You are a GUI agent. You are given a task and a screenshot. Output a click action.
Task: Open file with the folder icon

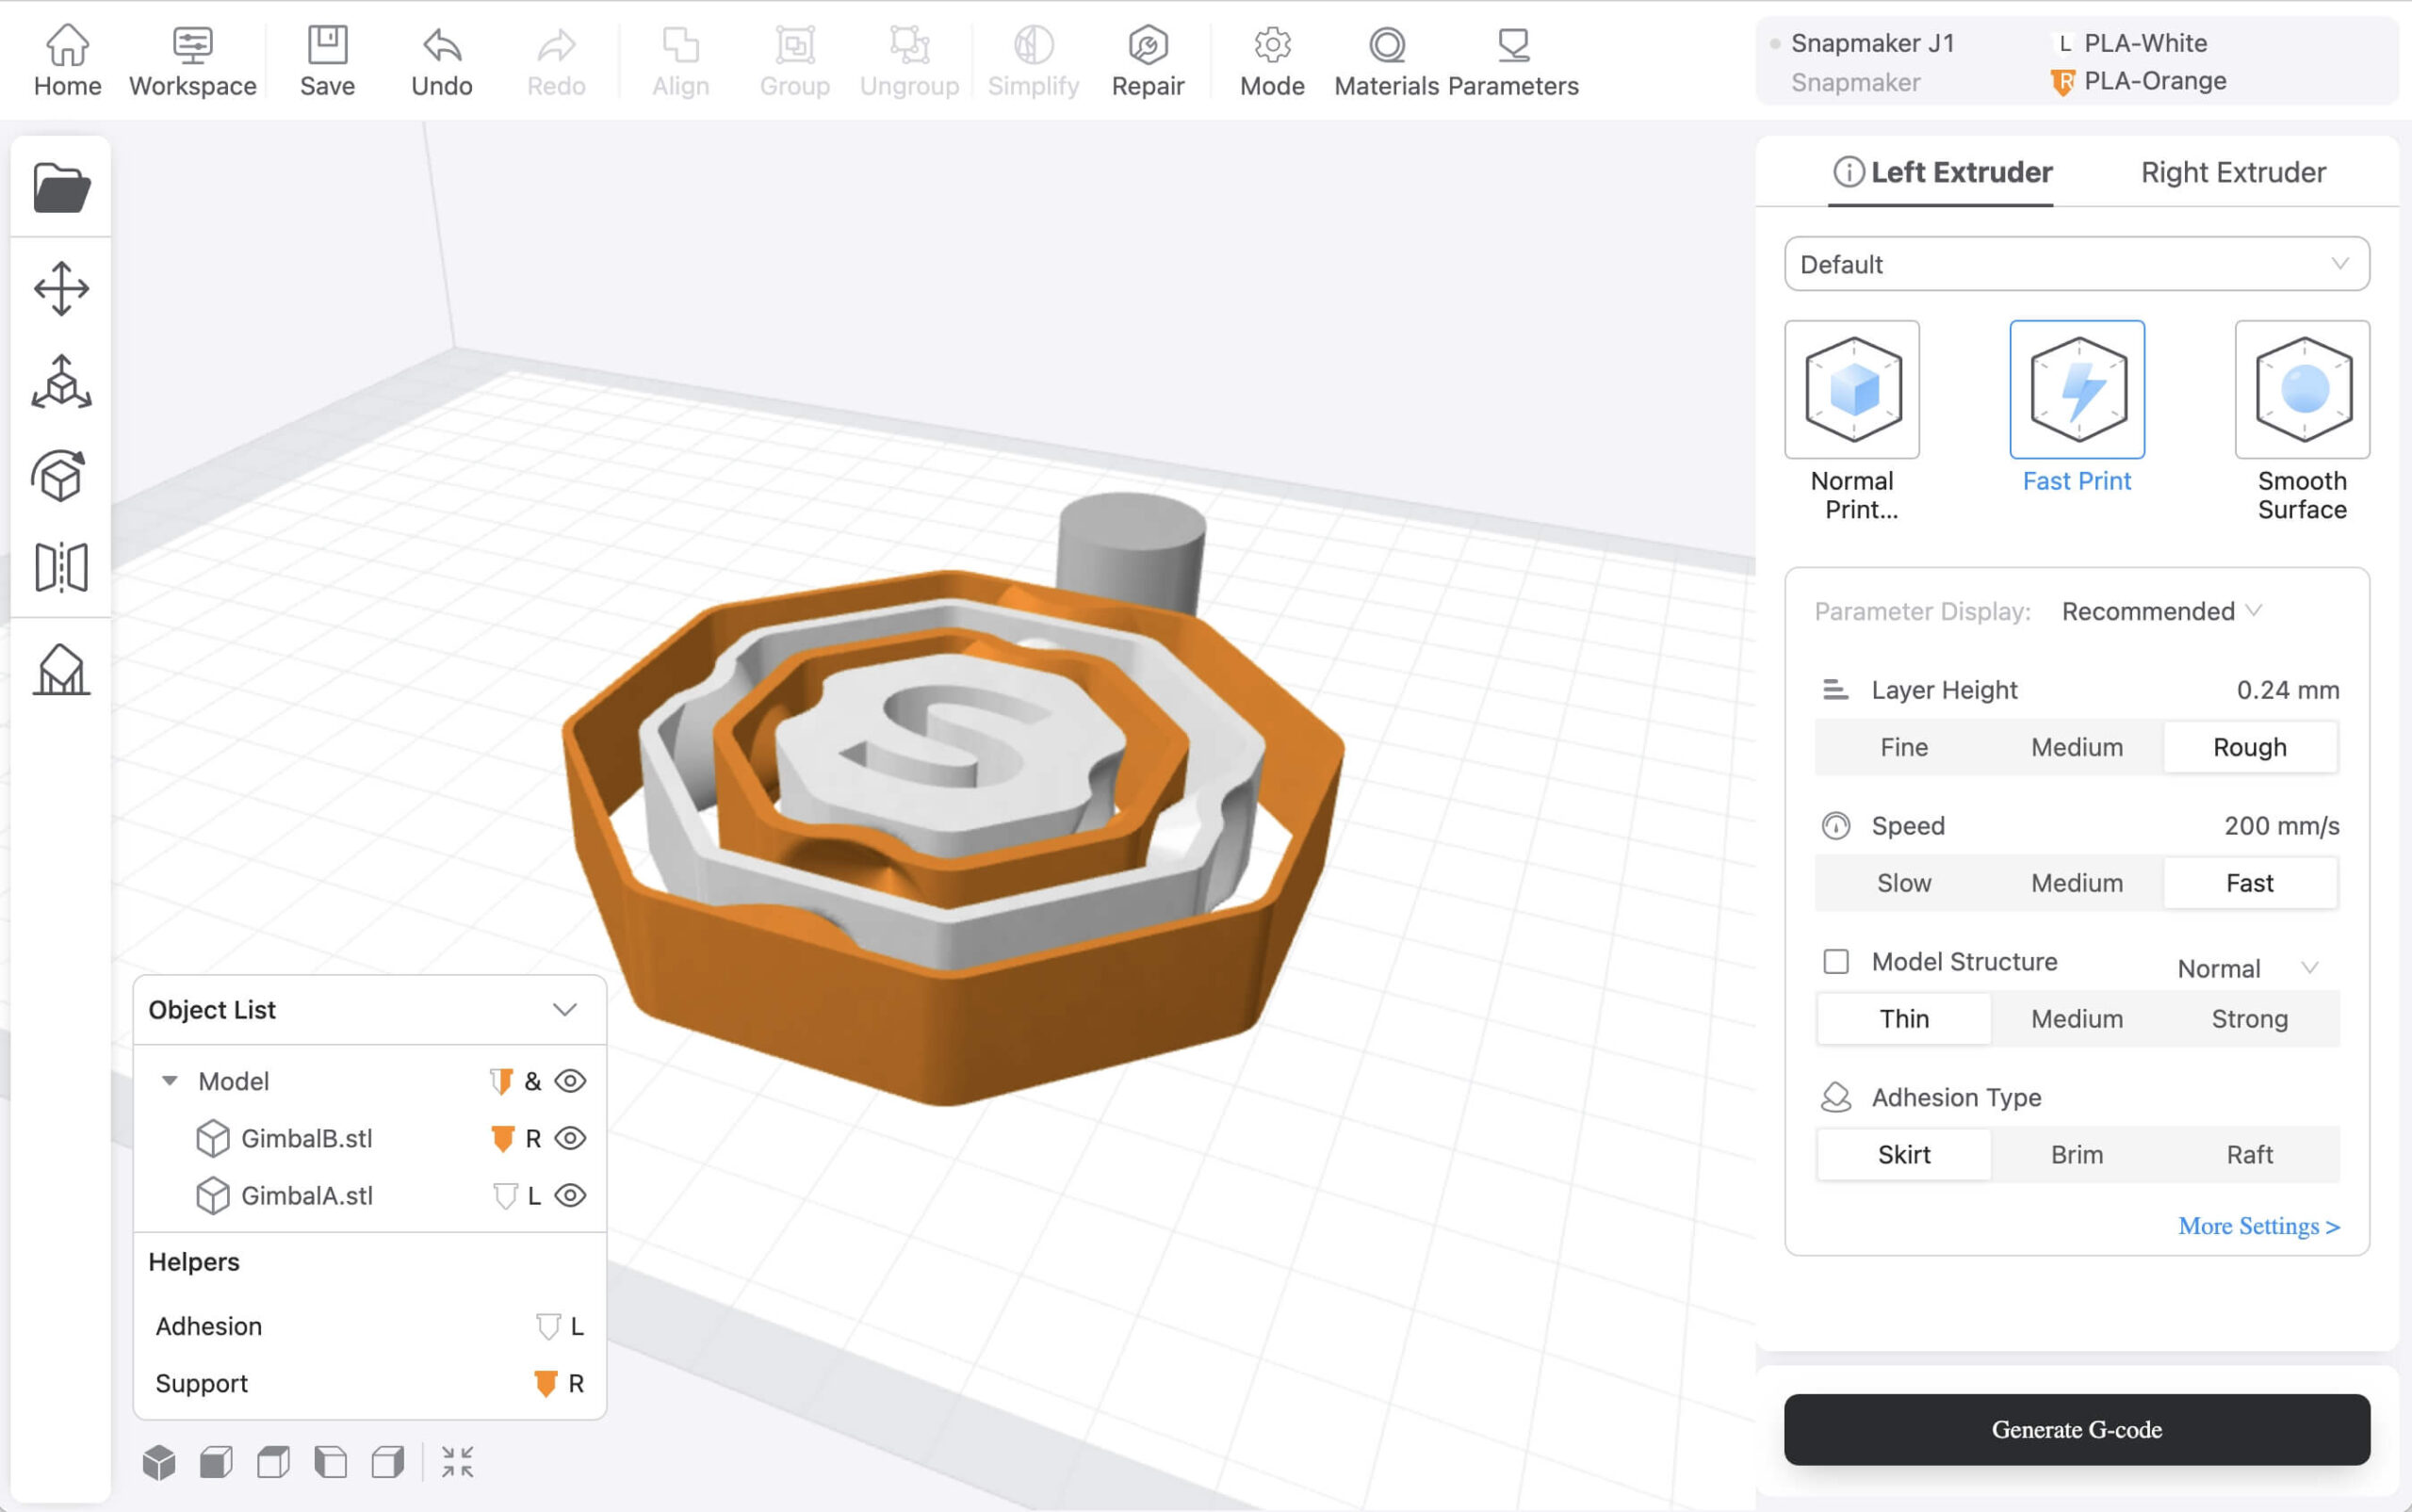(61, 187)
